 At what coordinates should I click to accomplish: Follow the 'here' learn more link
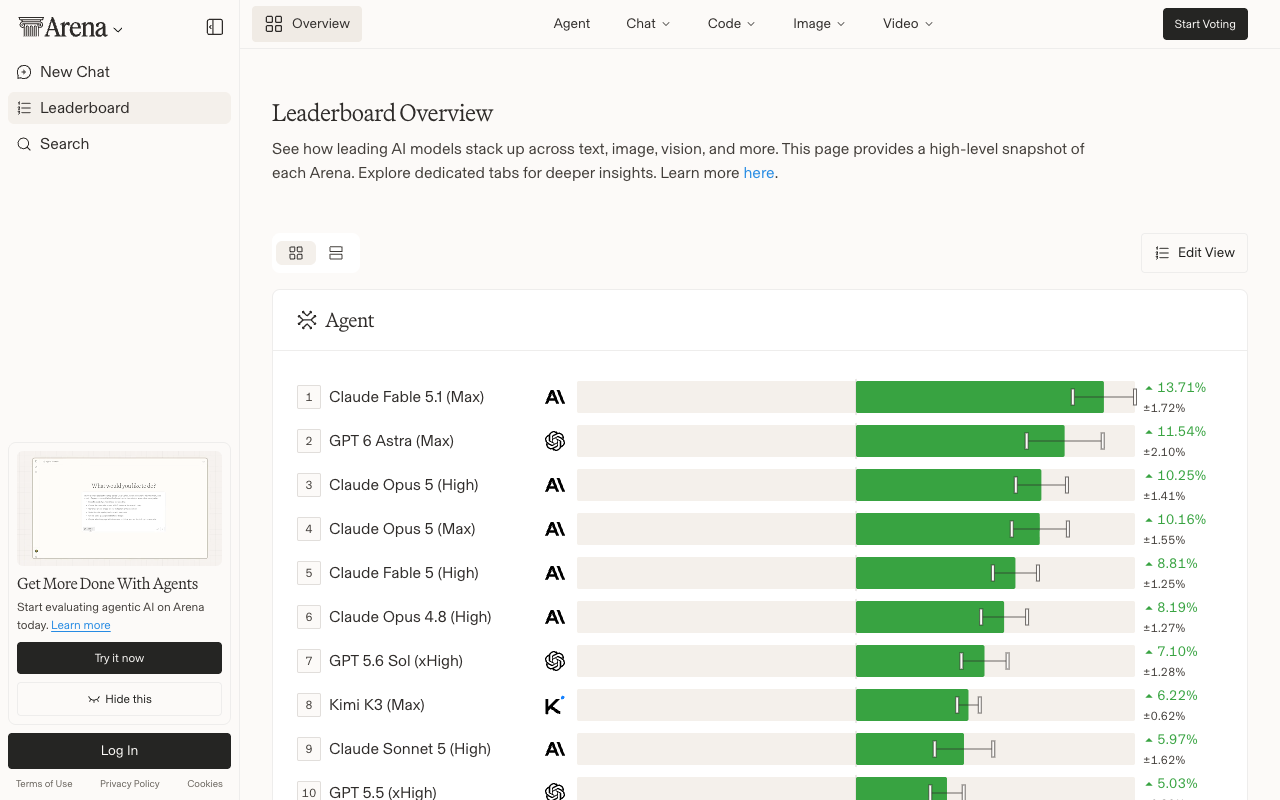pyautogui.click(x=759, y=173)
